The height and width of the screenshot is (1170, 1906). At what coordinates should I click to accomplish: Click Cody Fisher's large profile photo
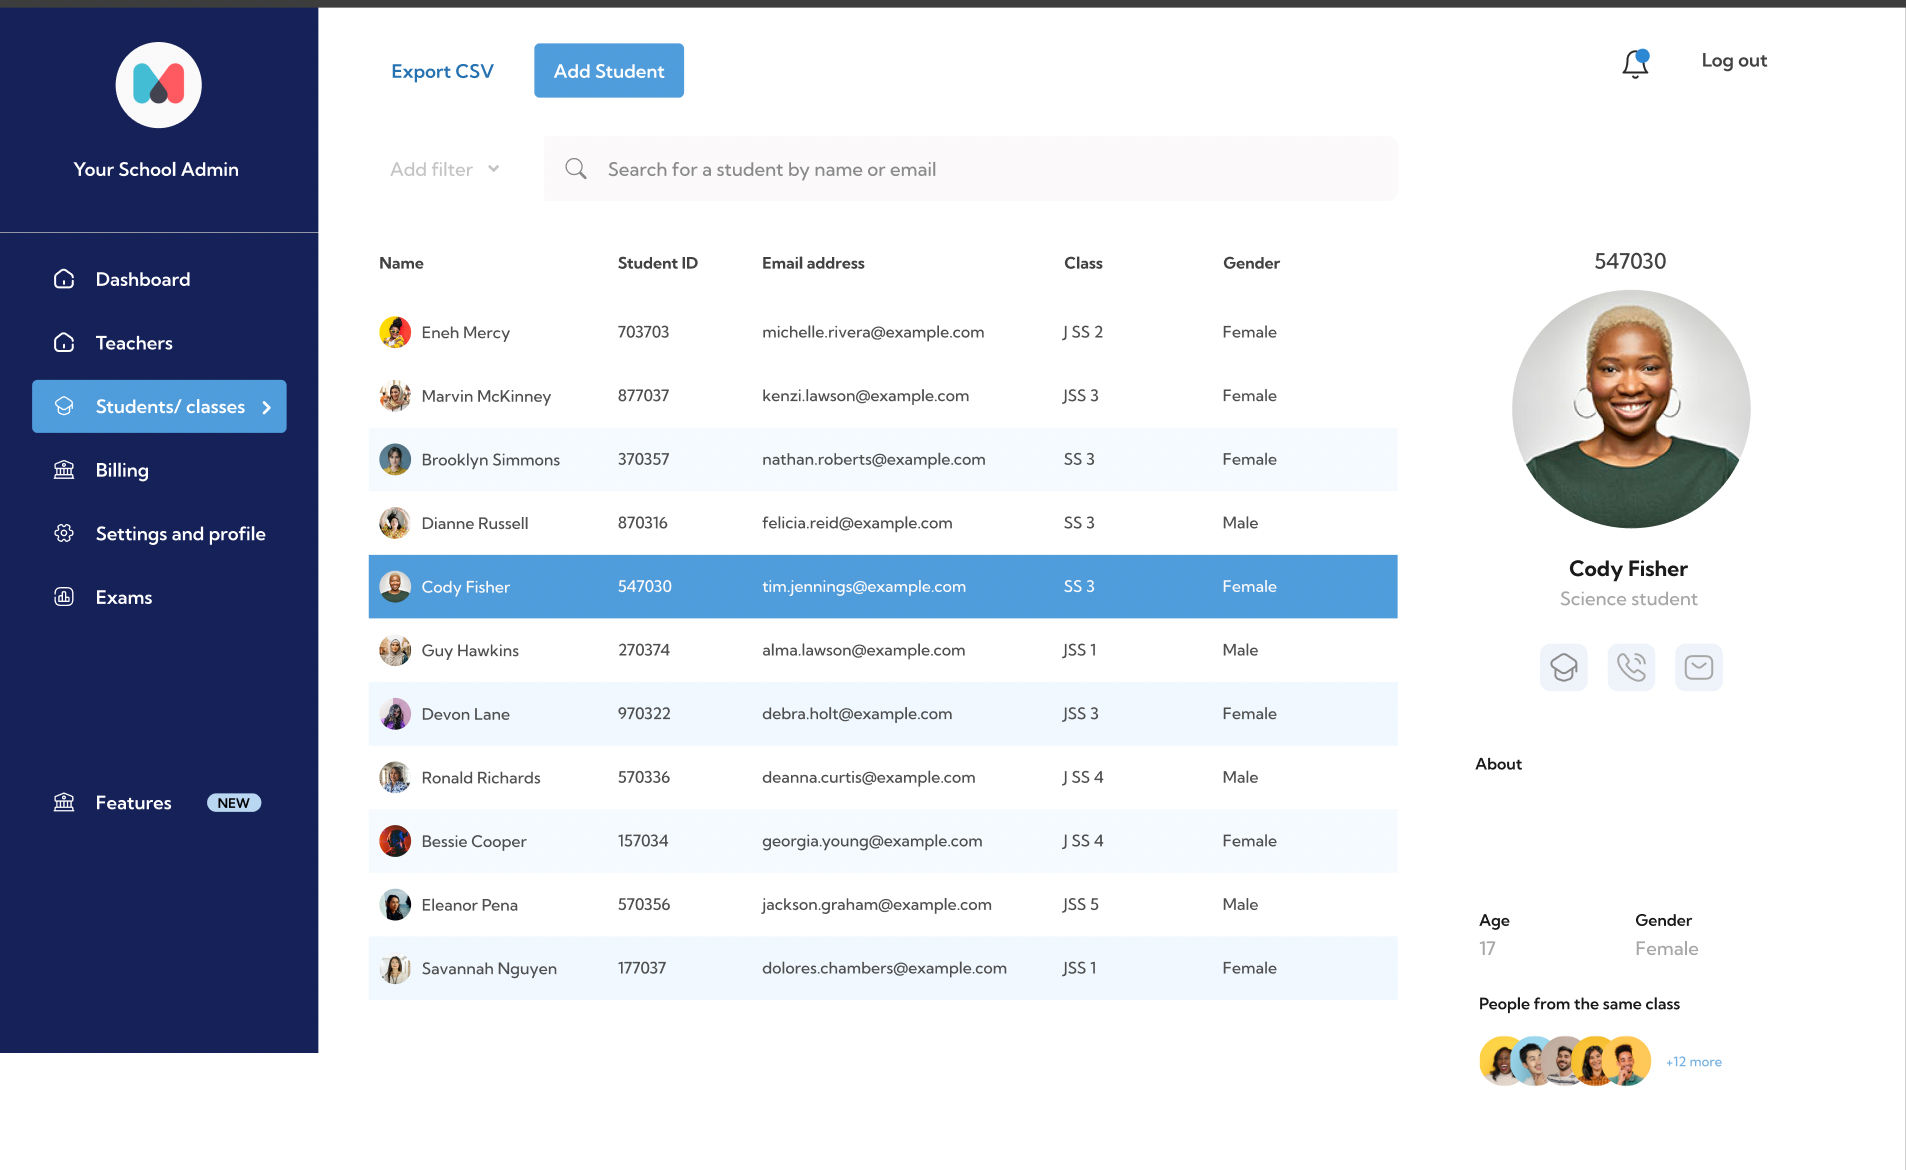pyautogui.click(x=1631, y=409)
